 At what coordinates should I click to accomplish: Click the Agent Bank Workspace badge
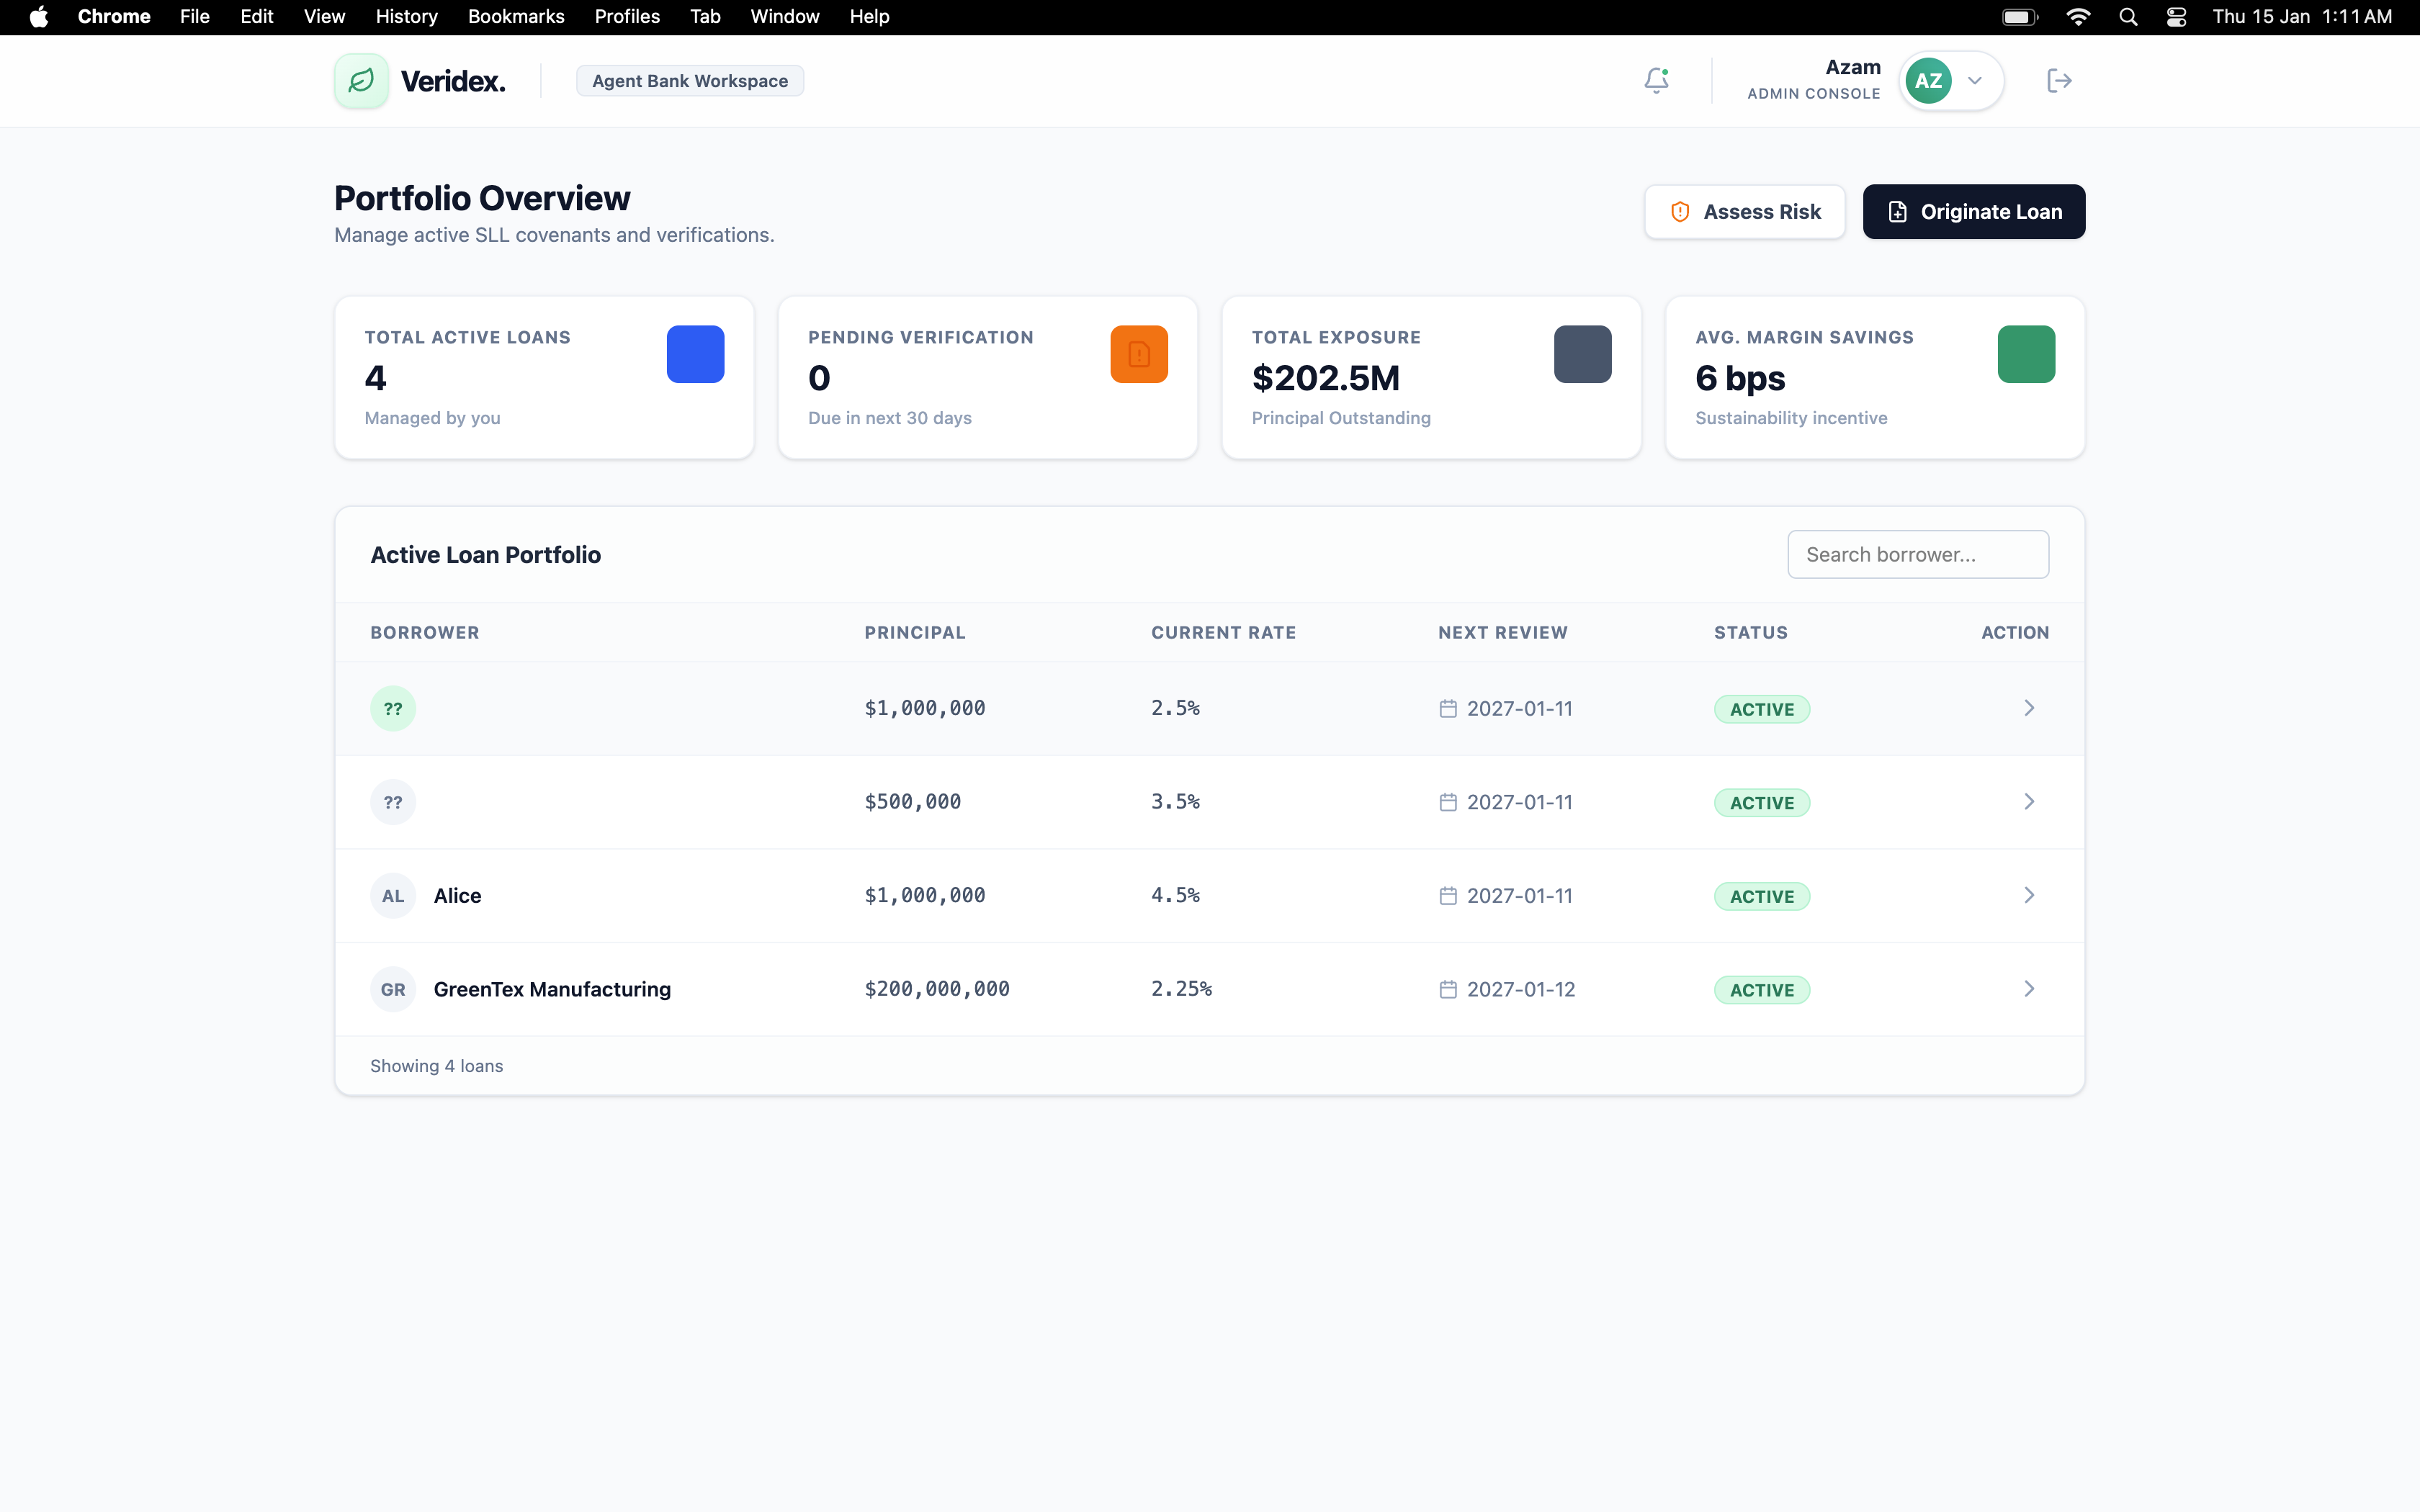tap(689, 81)
